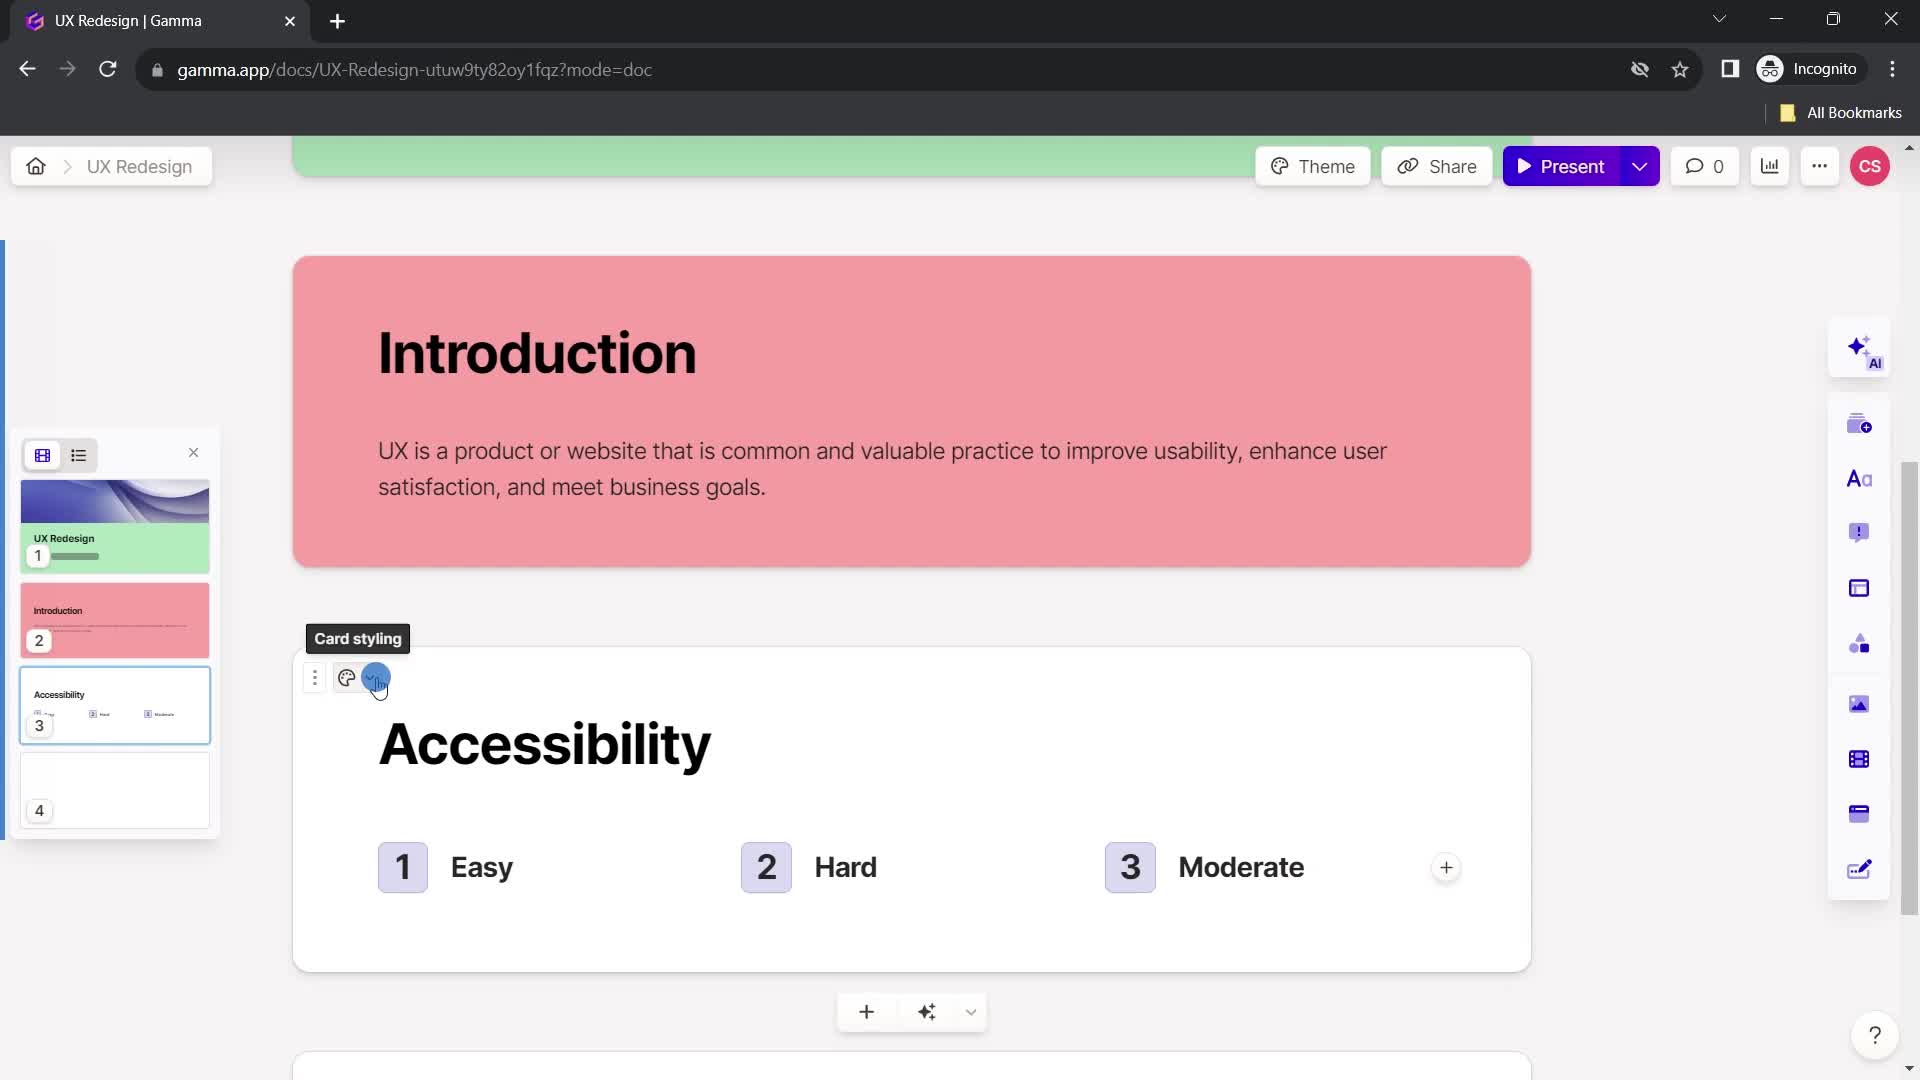This screenshot has height=1080, width=1920.
Task: Expand the Card styling tooltip menu
Action: tap(375, 676)
